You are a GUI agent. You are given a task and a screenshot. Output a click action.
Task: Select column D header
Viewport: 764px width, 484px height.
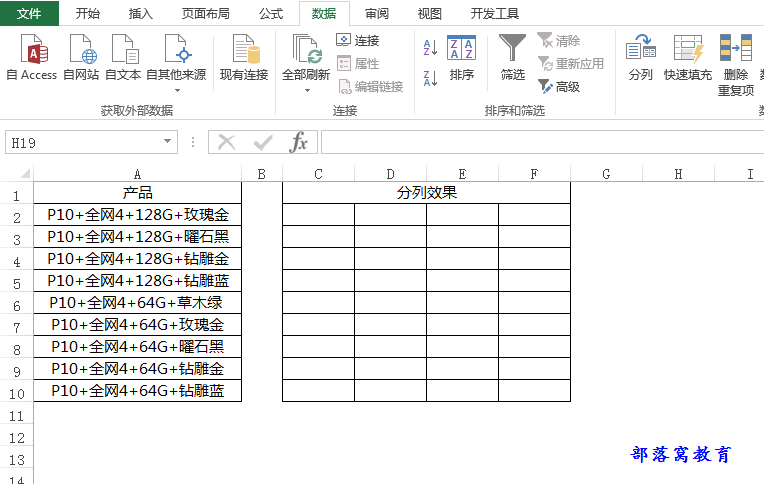pos(390,174)
